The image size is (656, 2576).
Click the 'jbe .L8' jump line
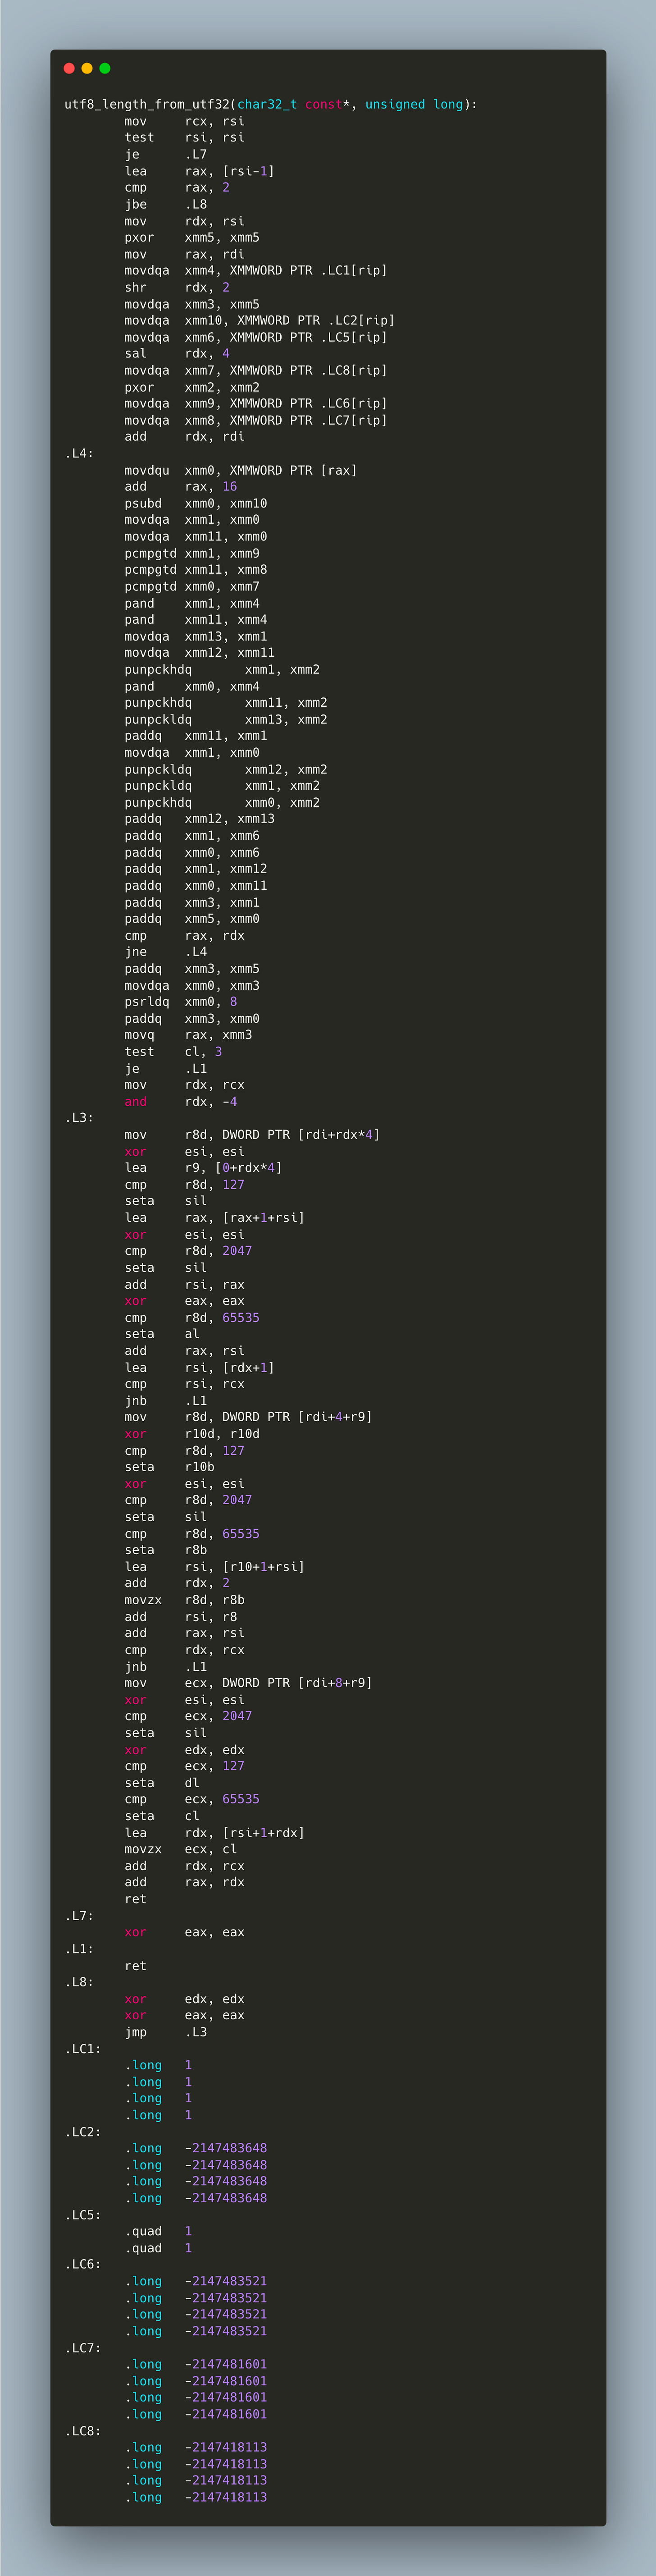[x=166, y=204]
